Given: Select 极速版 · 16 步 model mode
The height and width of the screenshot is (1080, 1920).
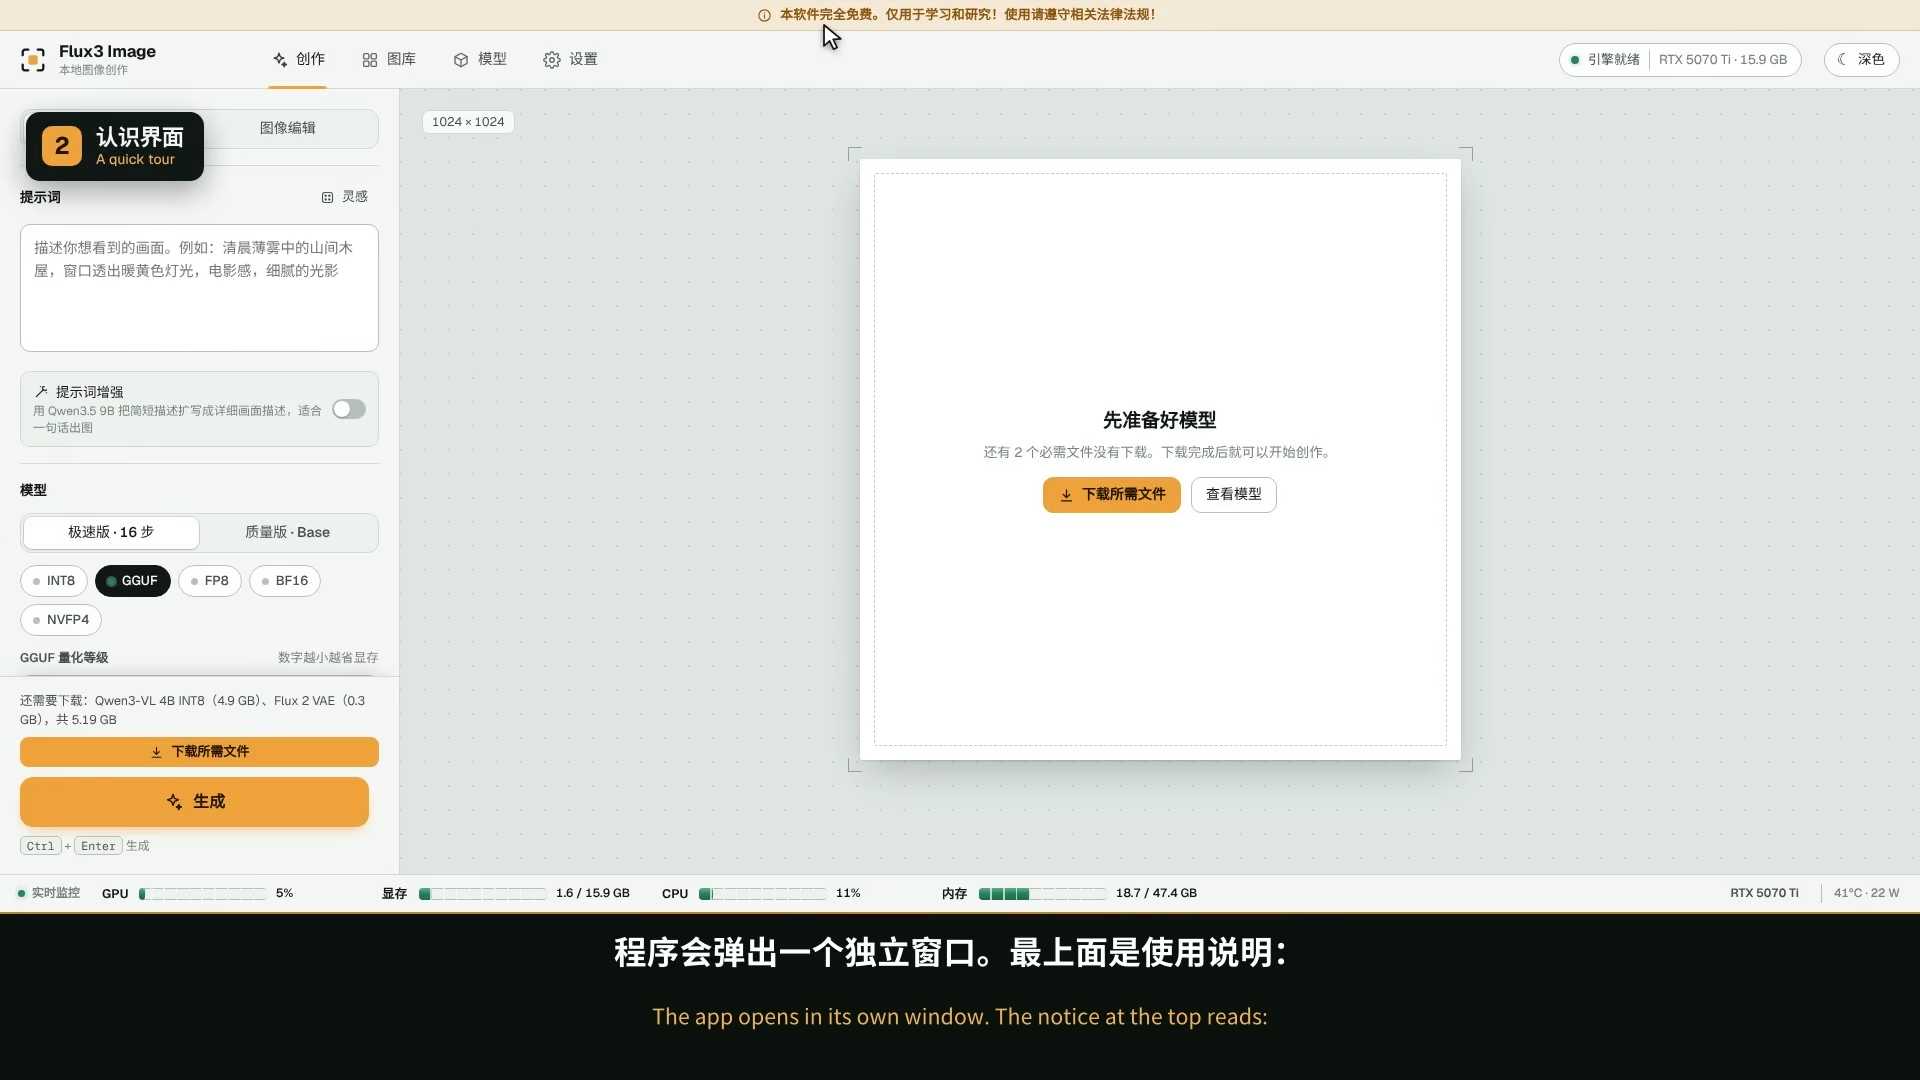Looking at the screenshot, I should 111,532.
